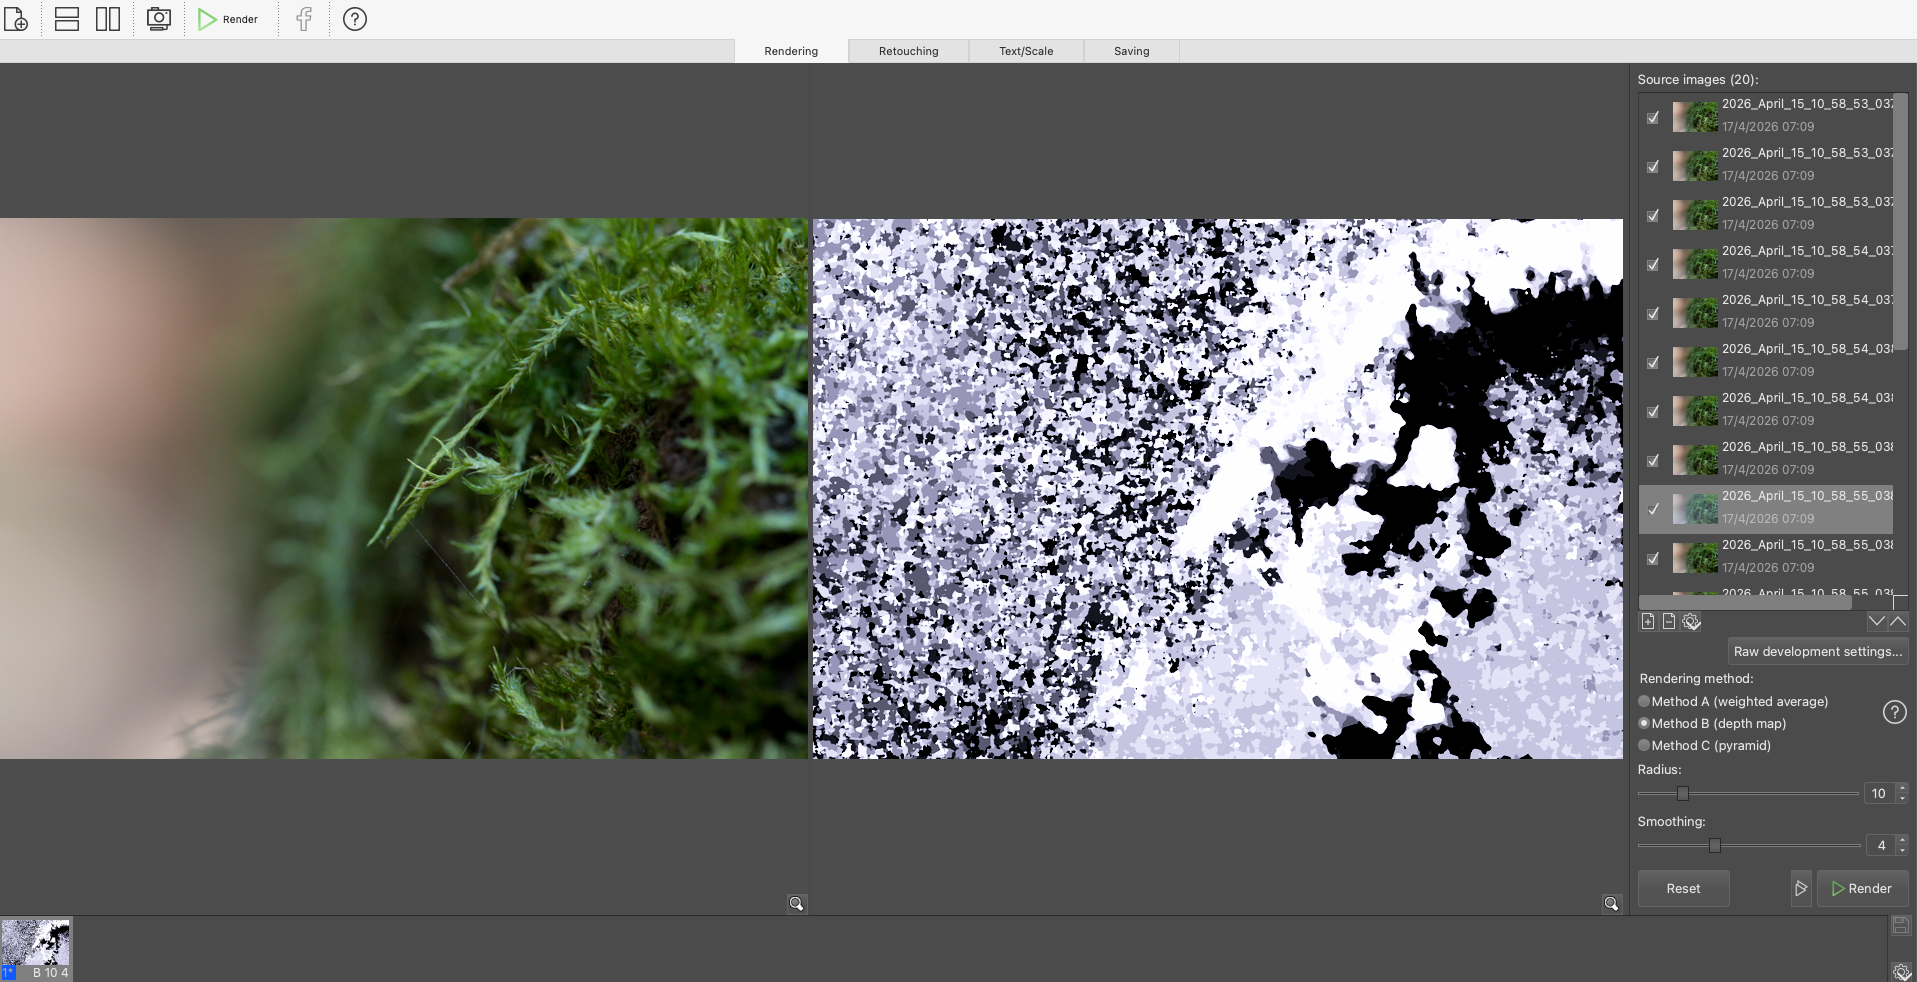Viewport: 1917px width, 982px height.
Task: Open Helicon Focus help
Action: tap(354, 19)
